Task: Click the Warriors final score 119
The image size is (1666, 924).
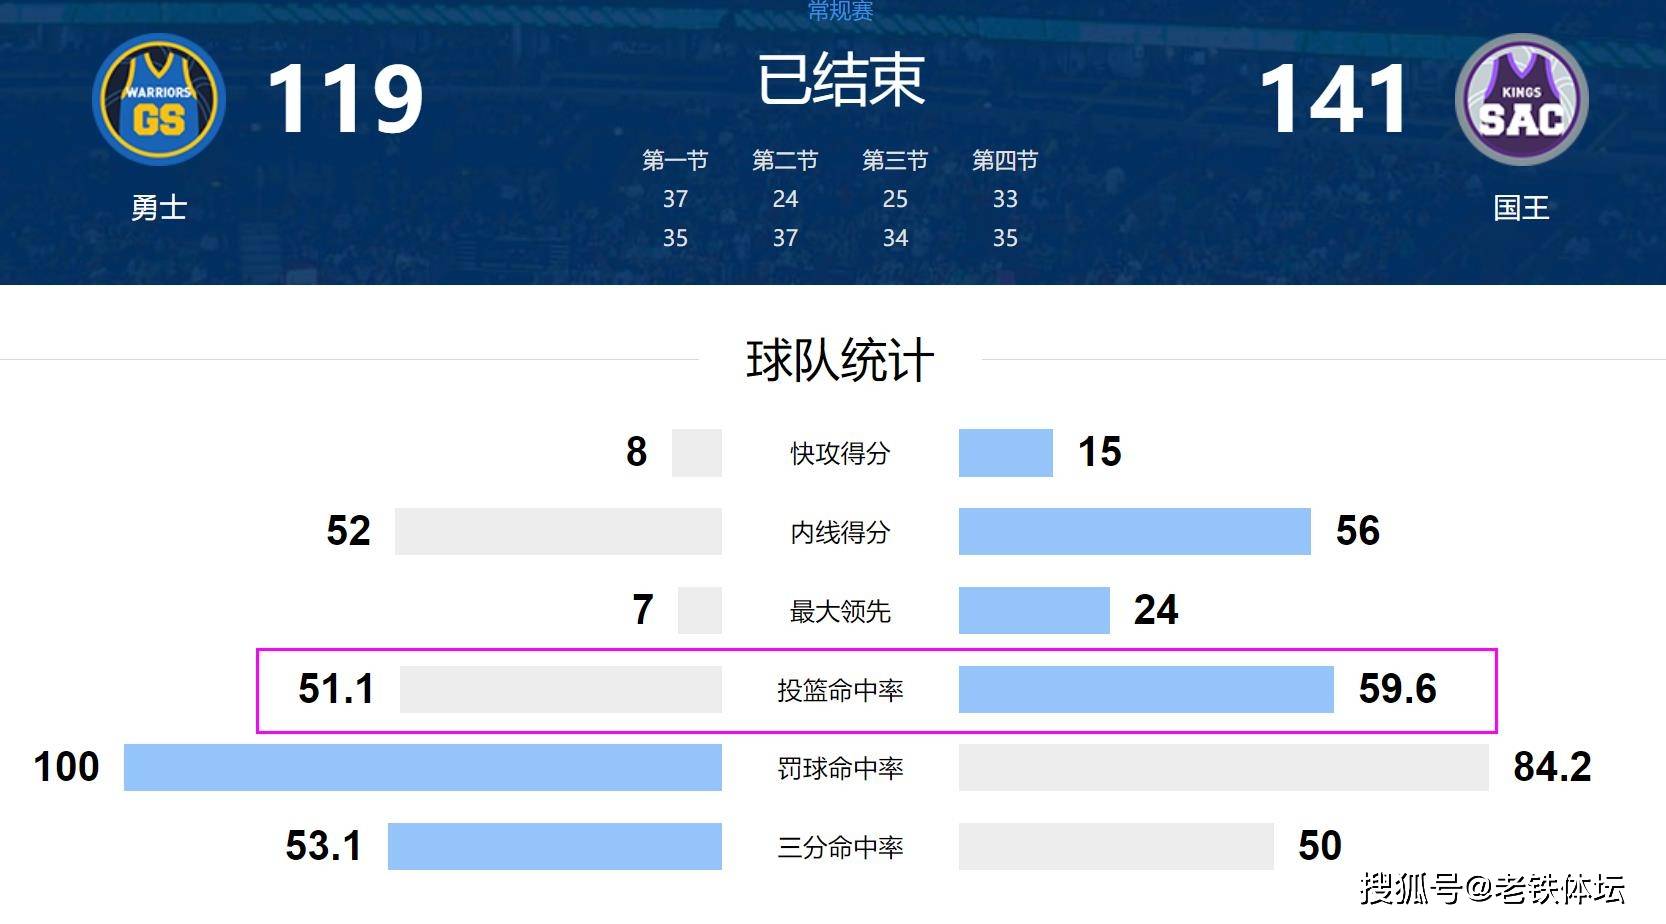Action: tap(345, 98)
